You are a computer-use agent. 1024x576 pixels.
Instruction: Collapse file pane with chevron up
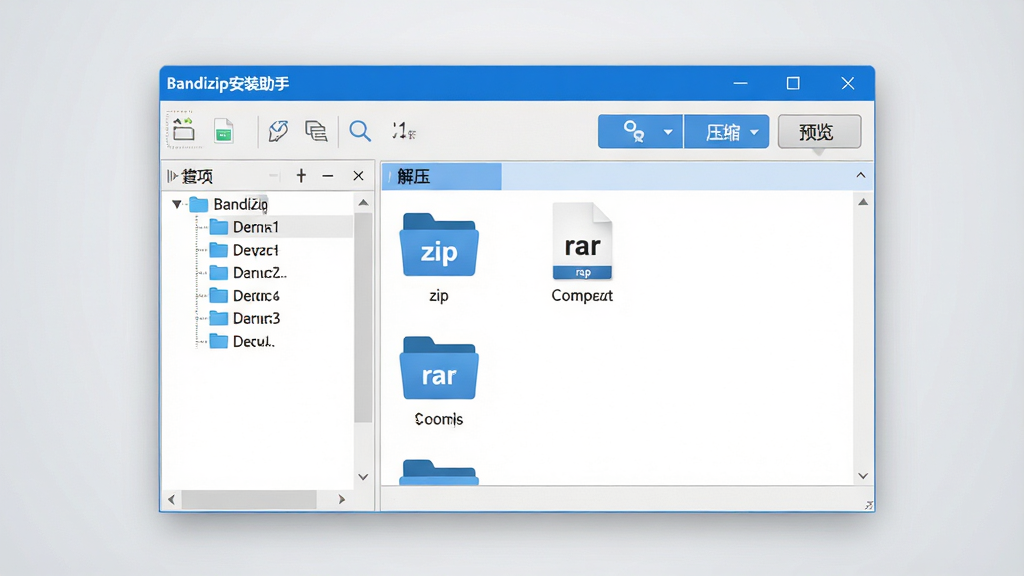[861, 175]
